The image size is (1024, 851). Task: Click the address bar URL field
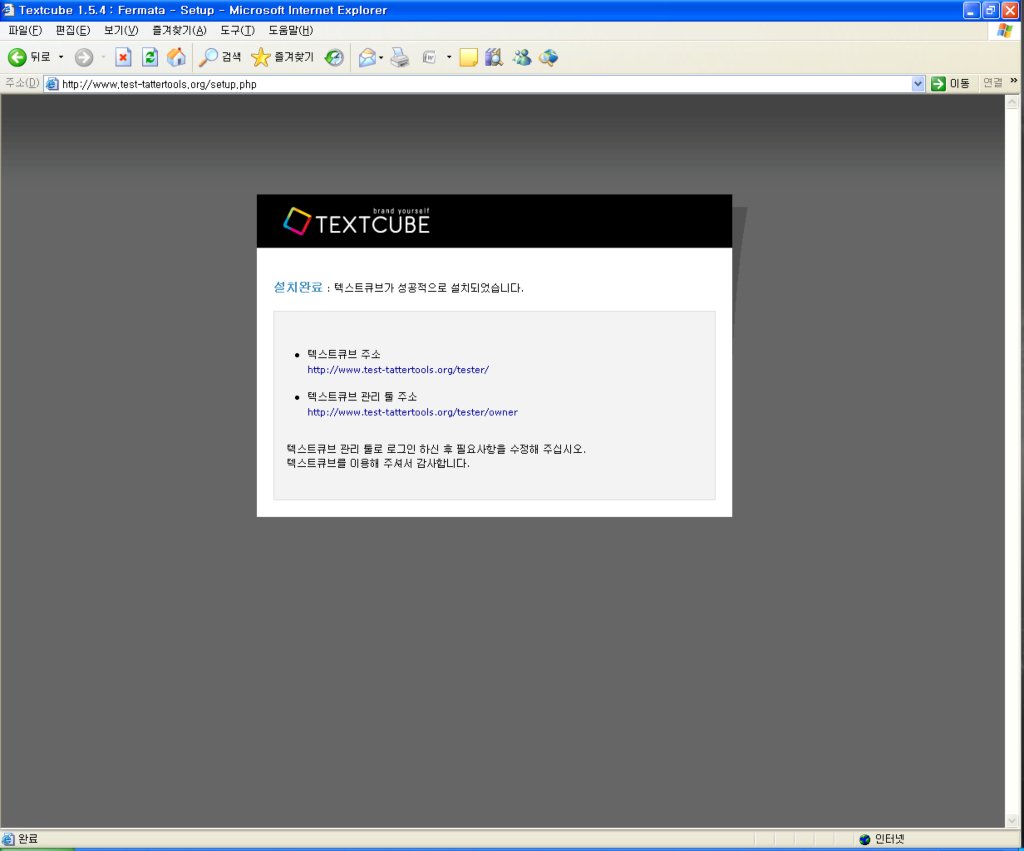pos(485,84)
